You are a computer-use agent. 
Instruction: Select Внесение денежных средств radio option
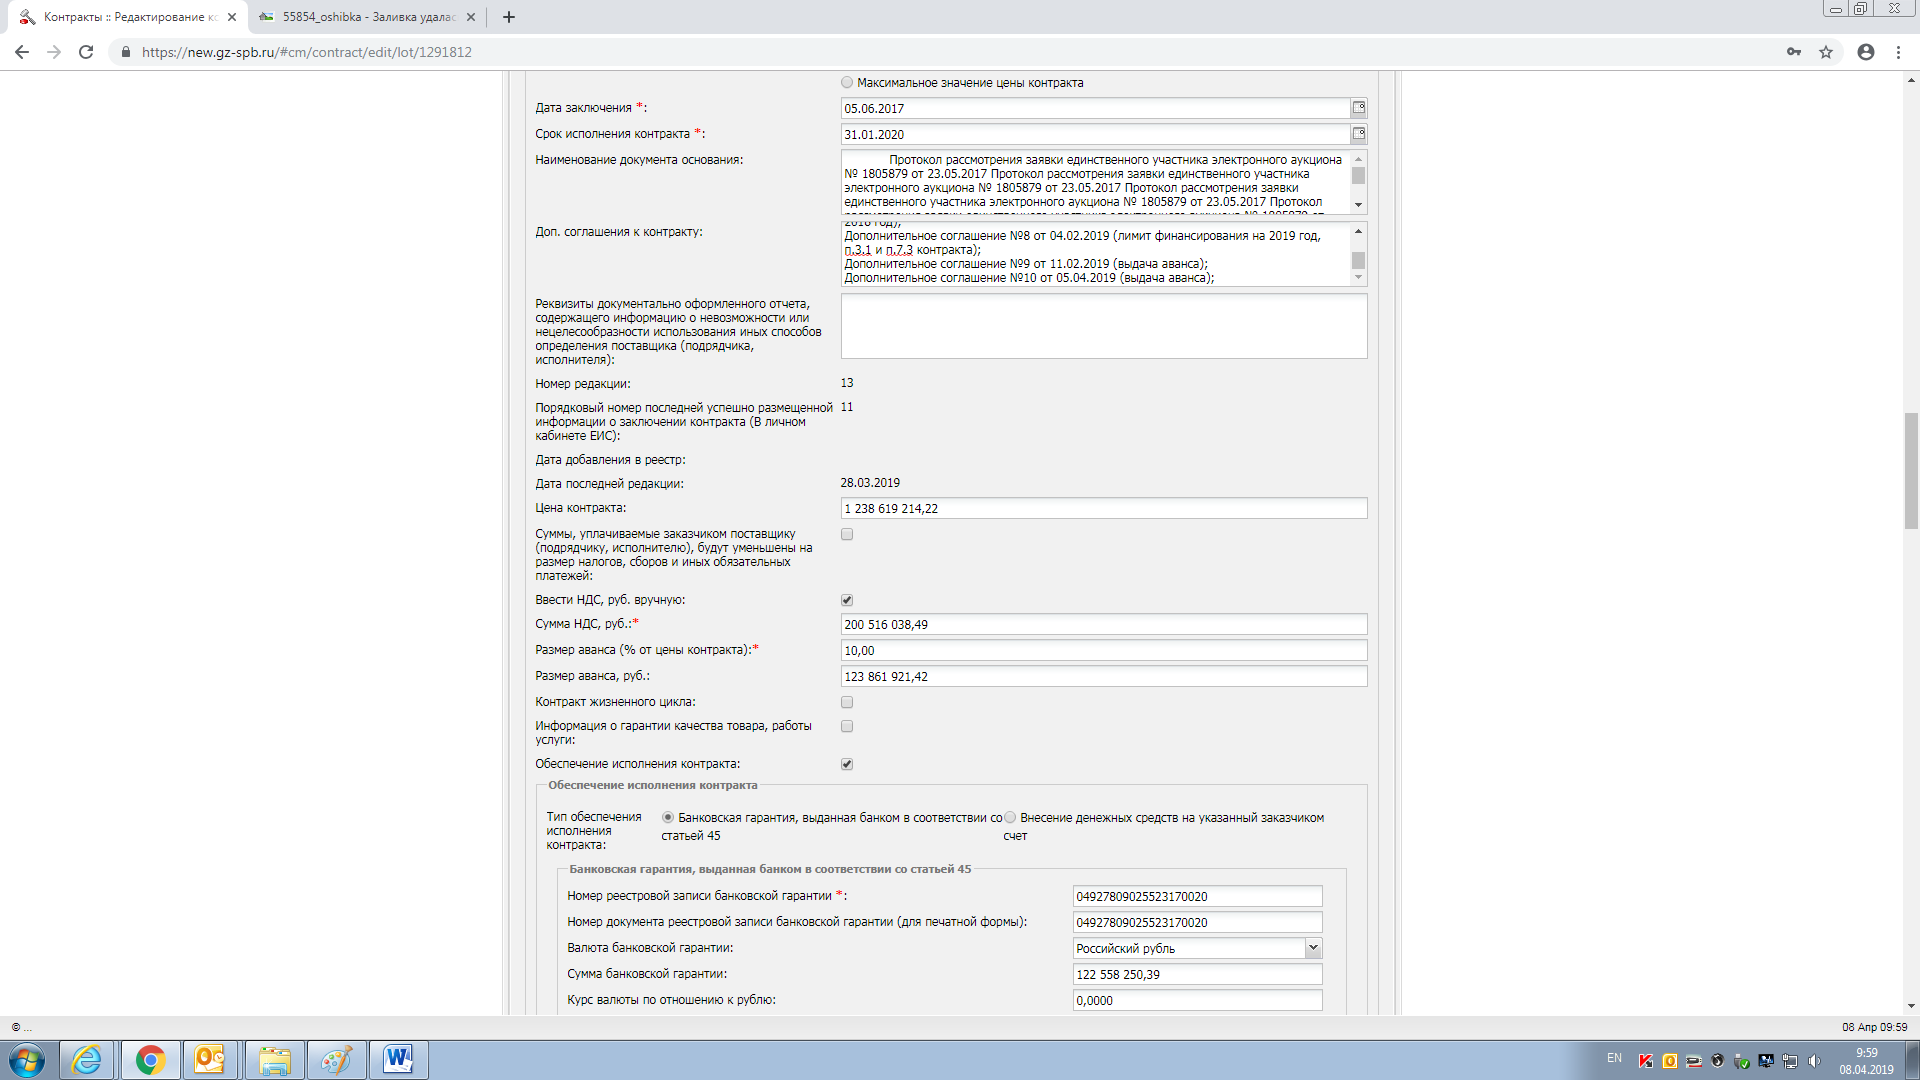(1010, 818)
